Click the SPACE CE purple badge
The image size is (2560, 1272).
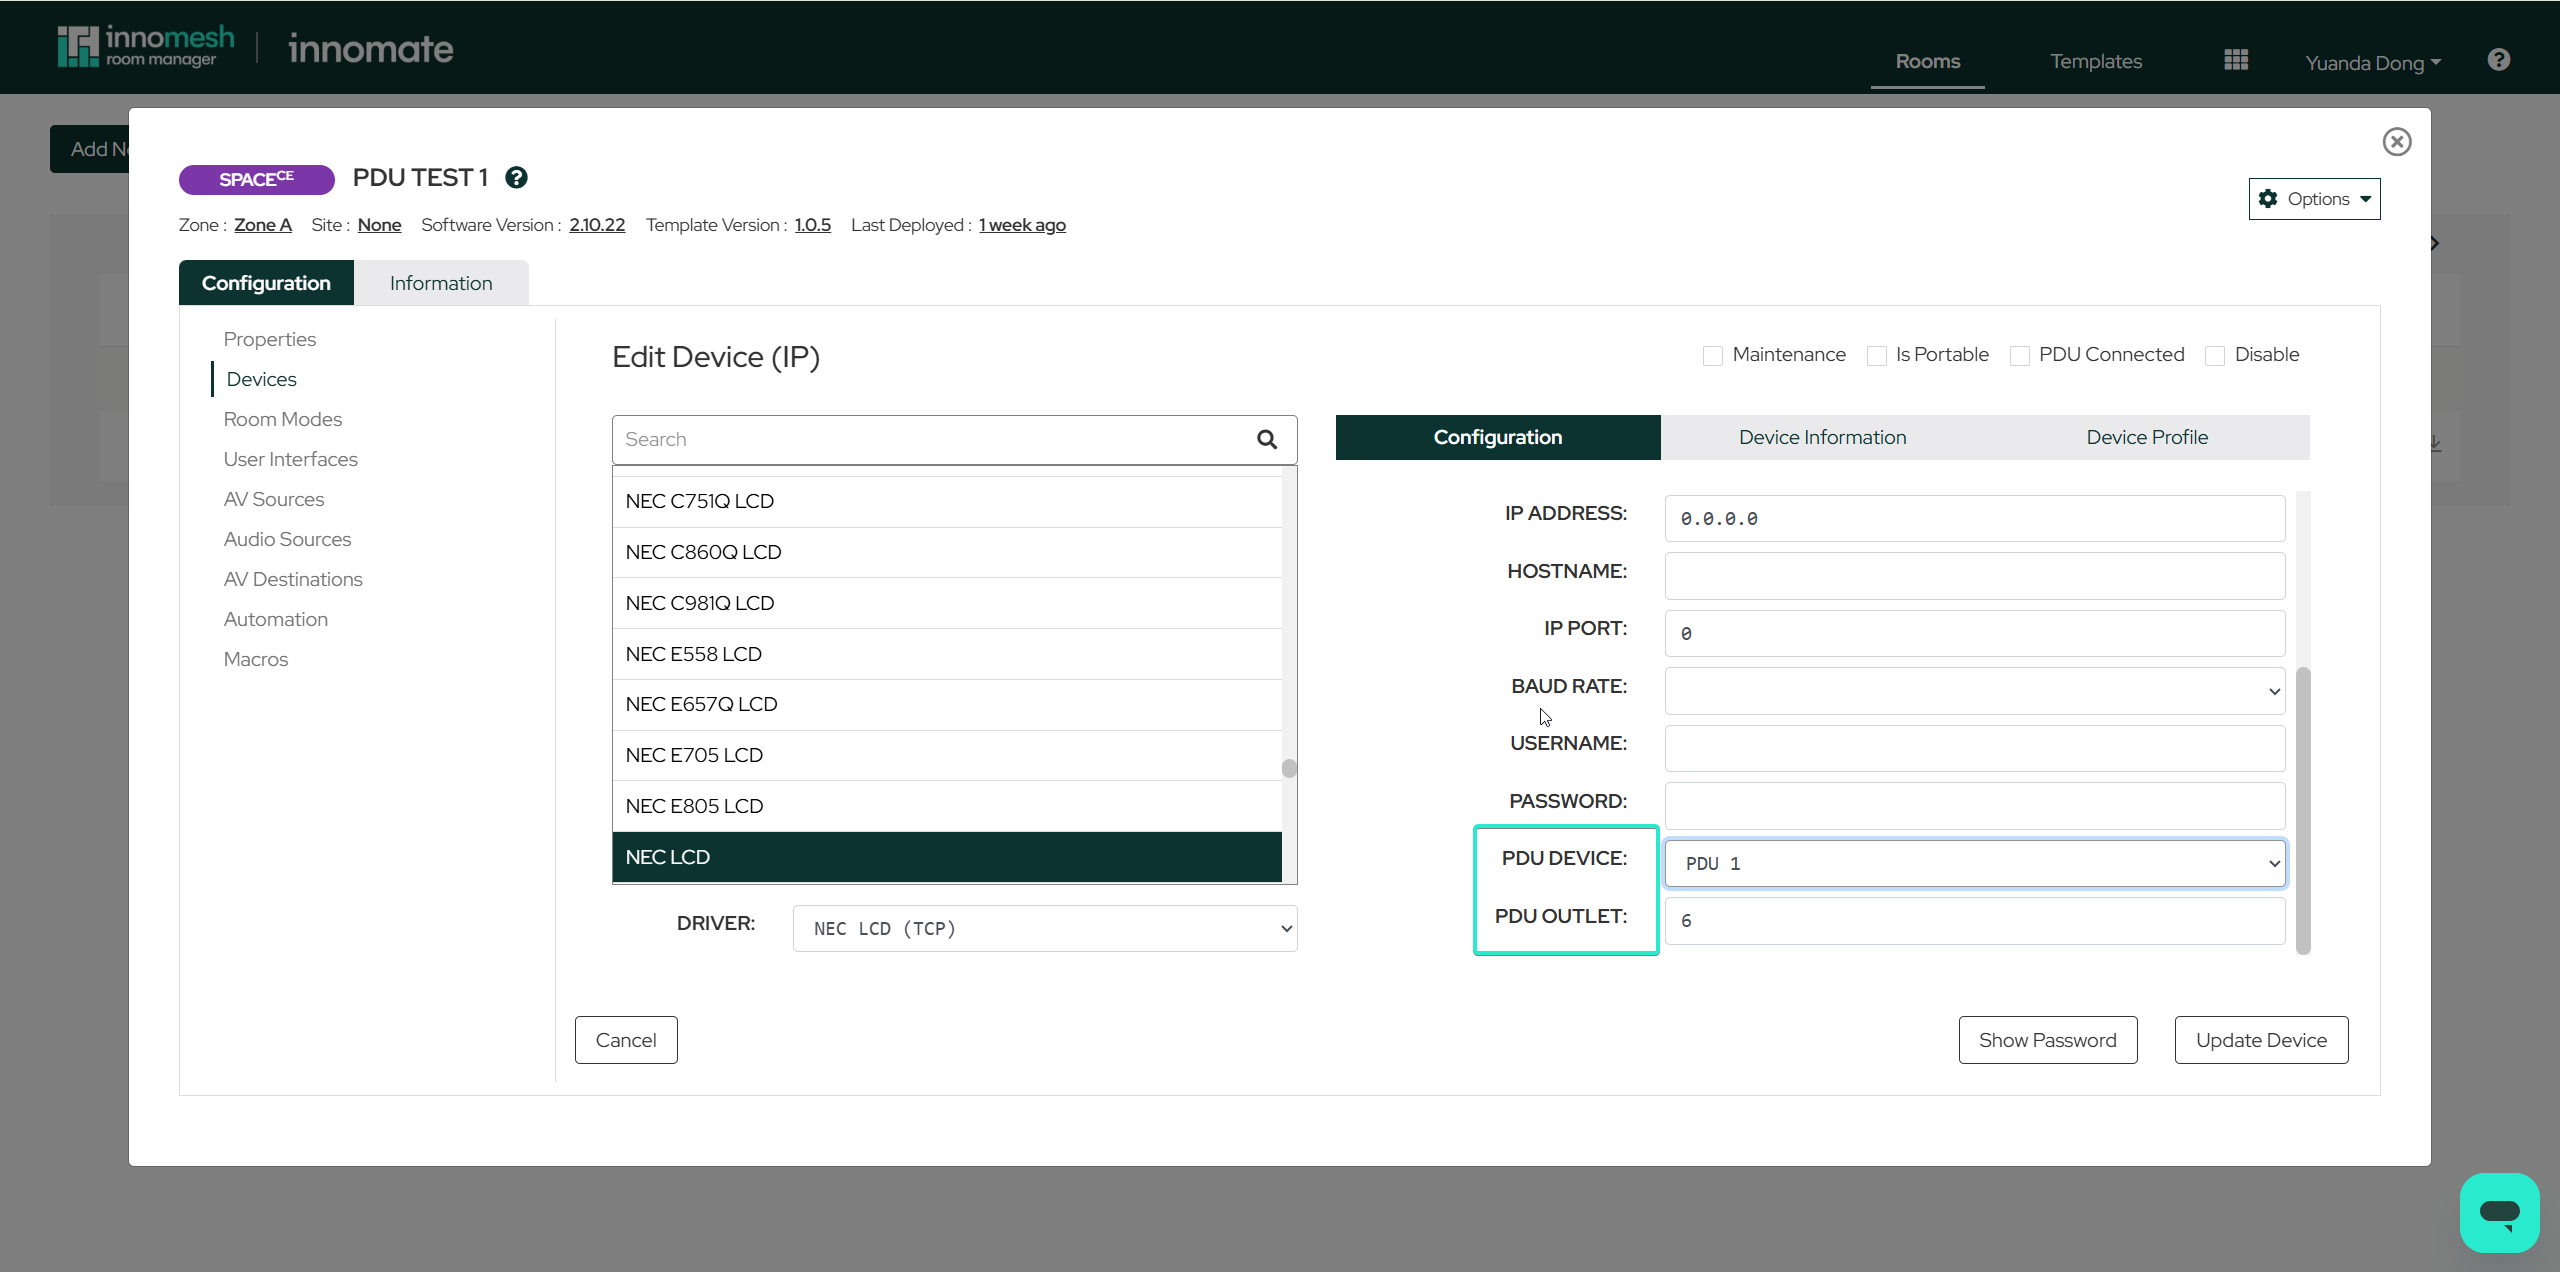pyautogui.click(x=256, y=179)
